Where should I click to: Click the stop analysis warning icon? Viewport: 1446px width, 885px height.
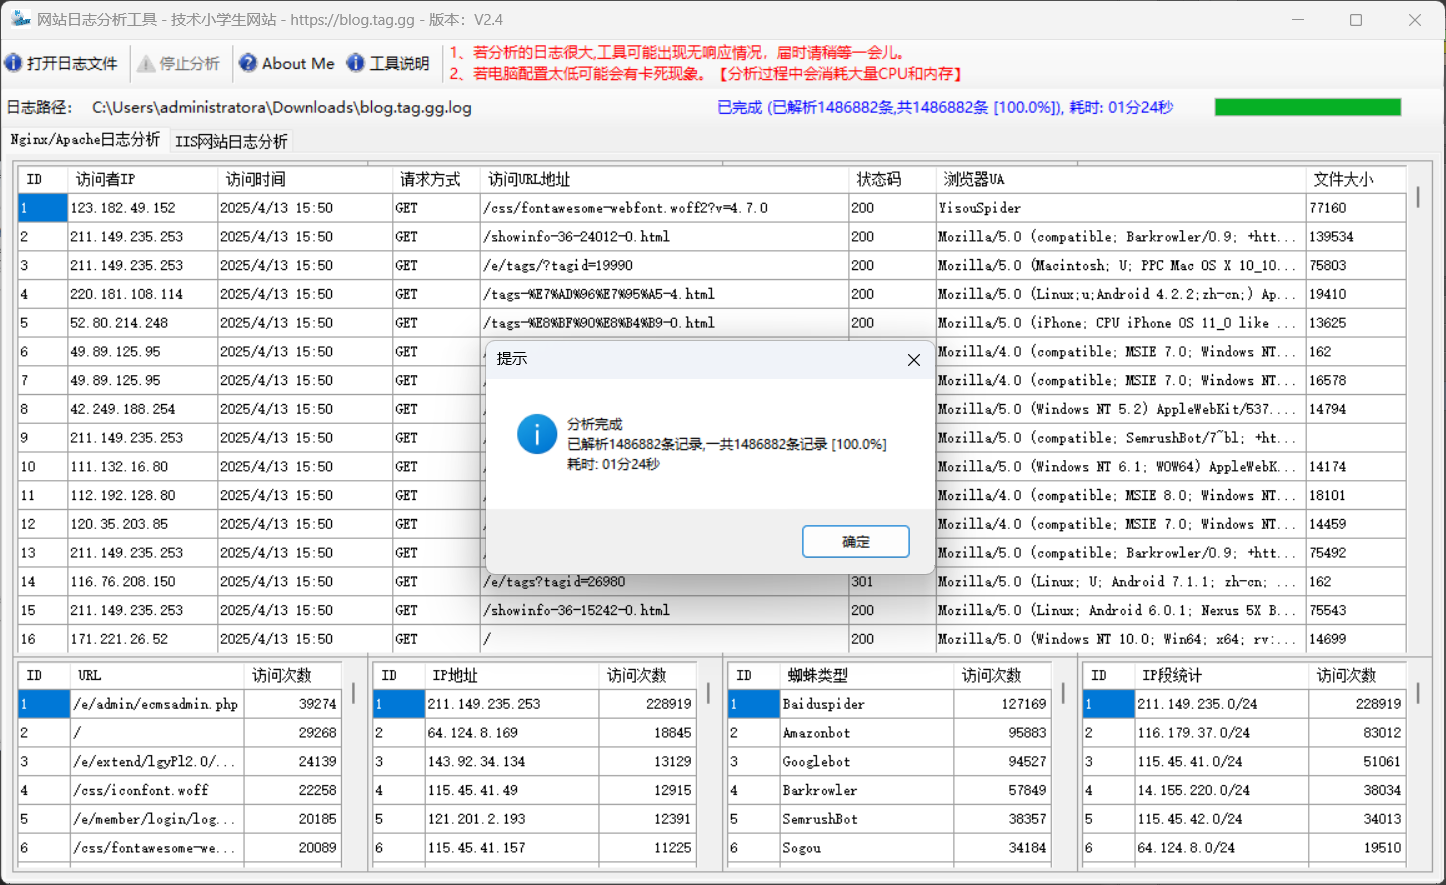tap(146, 63)
